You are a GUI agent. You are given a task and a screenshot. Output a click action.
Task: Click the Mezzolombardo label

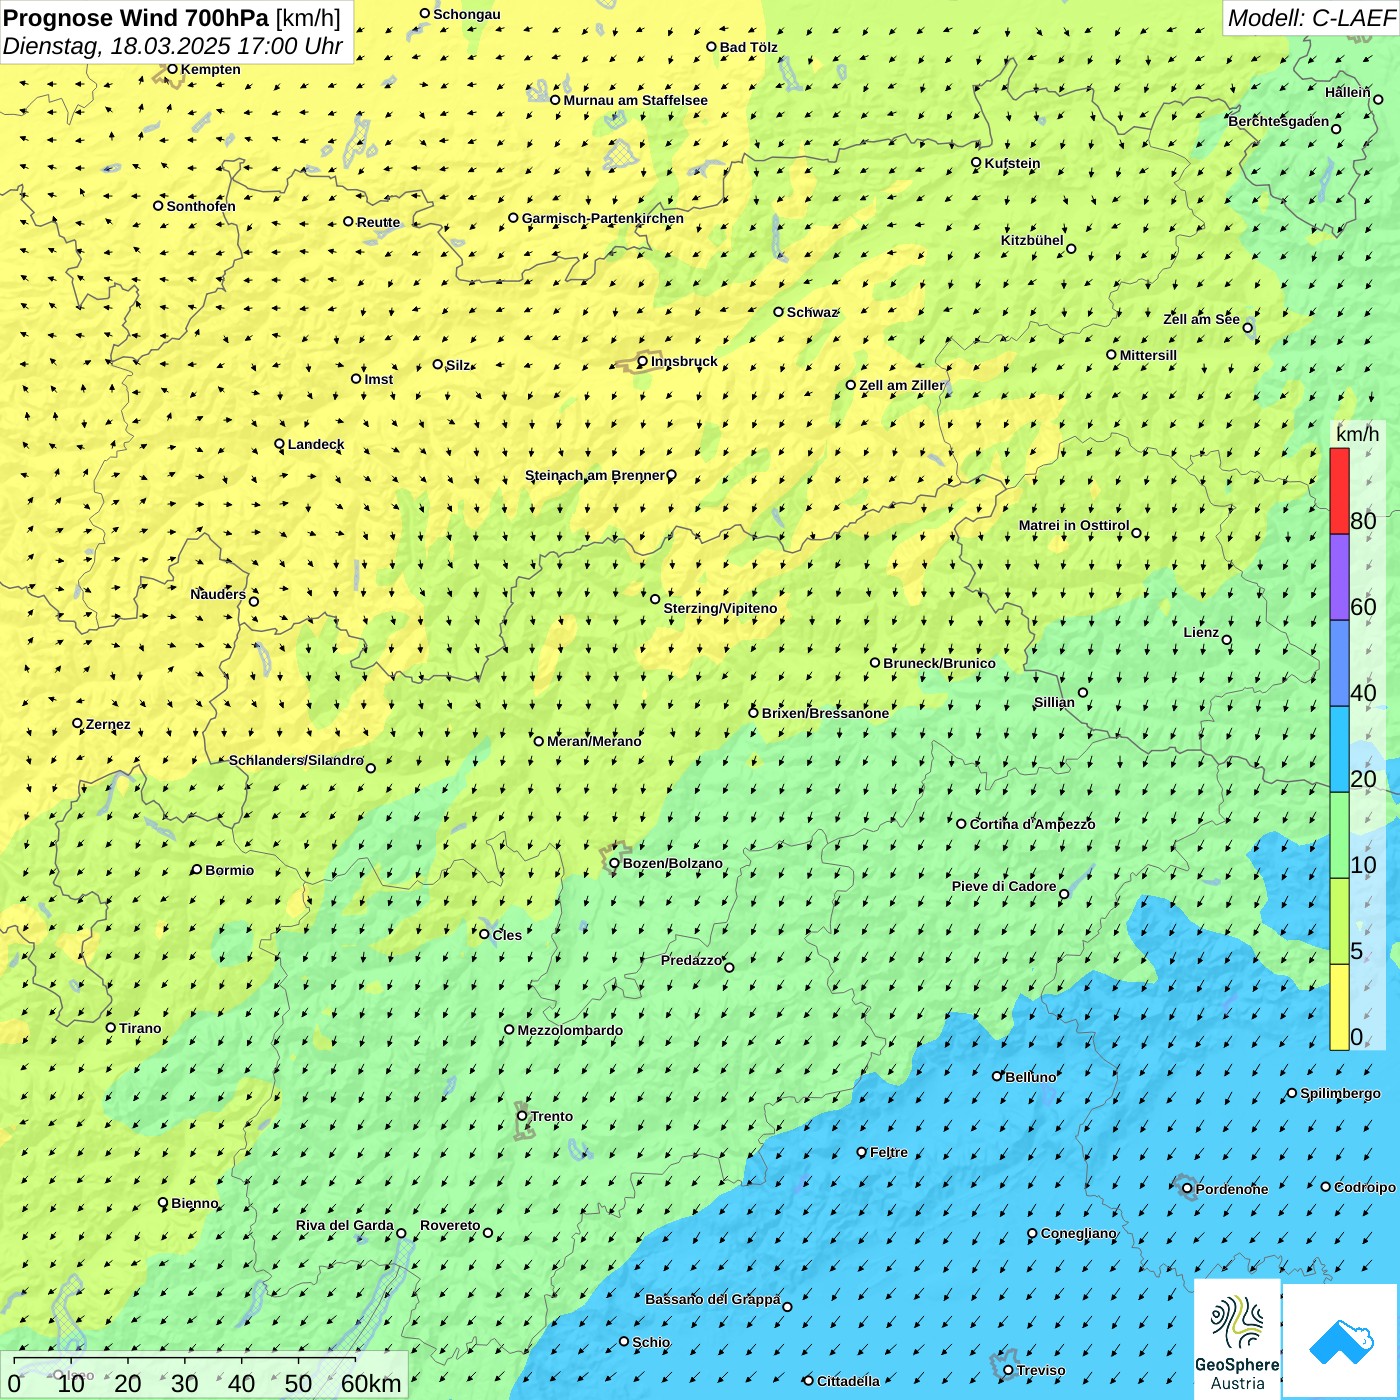pyautogui.click(x=570, y=1030)
